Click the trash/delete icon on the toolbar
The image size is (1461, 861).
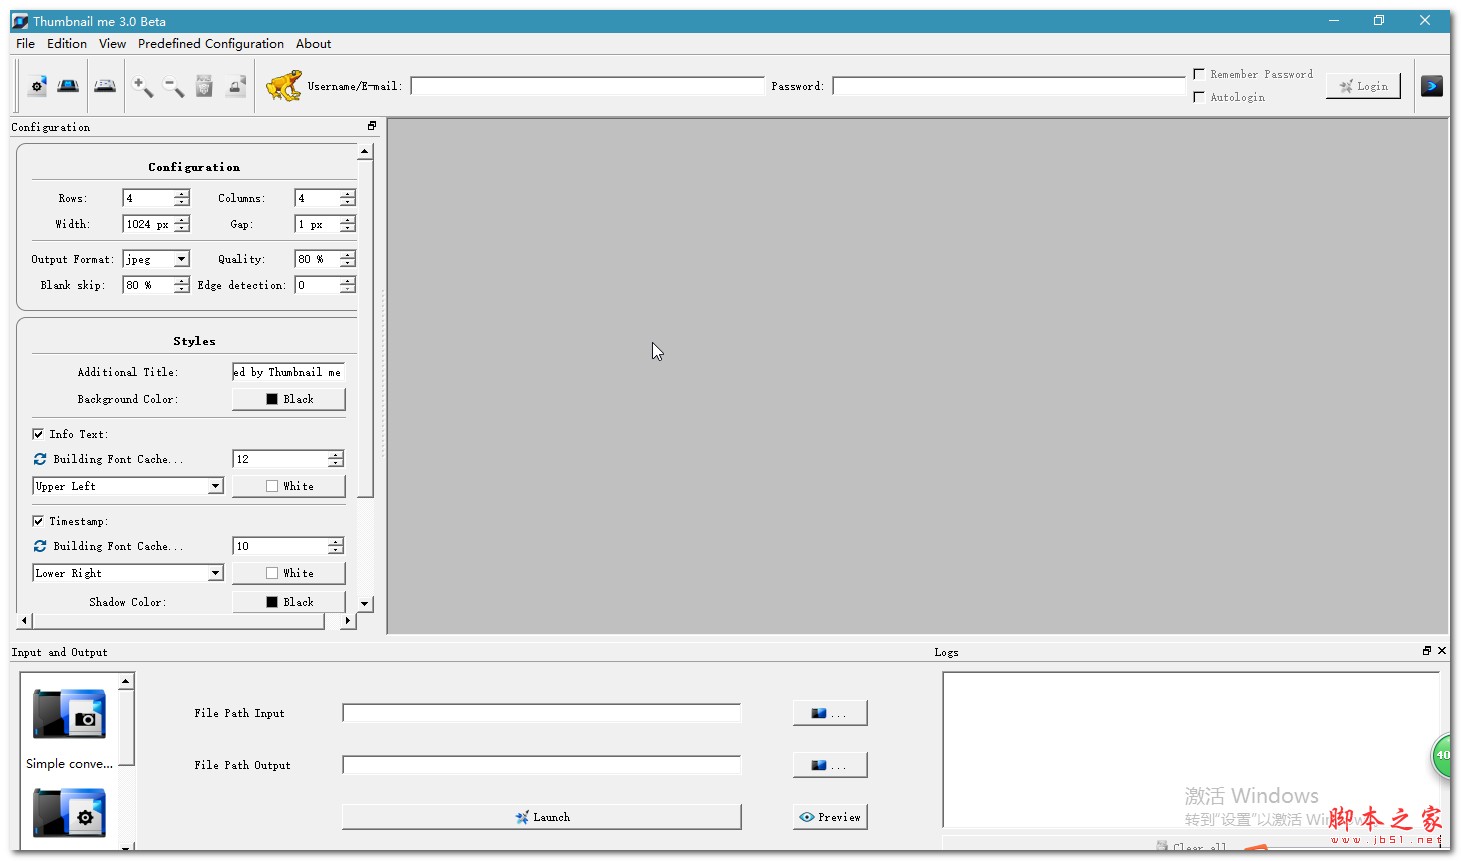(x=204, y=87)
